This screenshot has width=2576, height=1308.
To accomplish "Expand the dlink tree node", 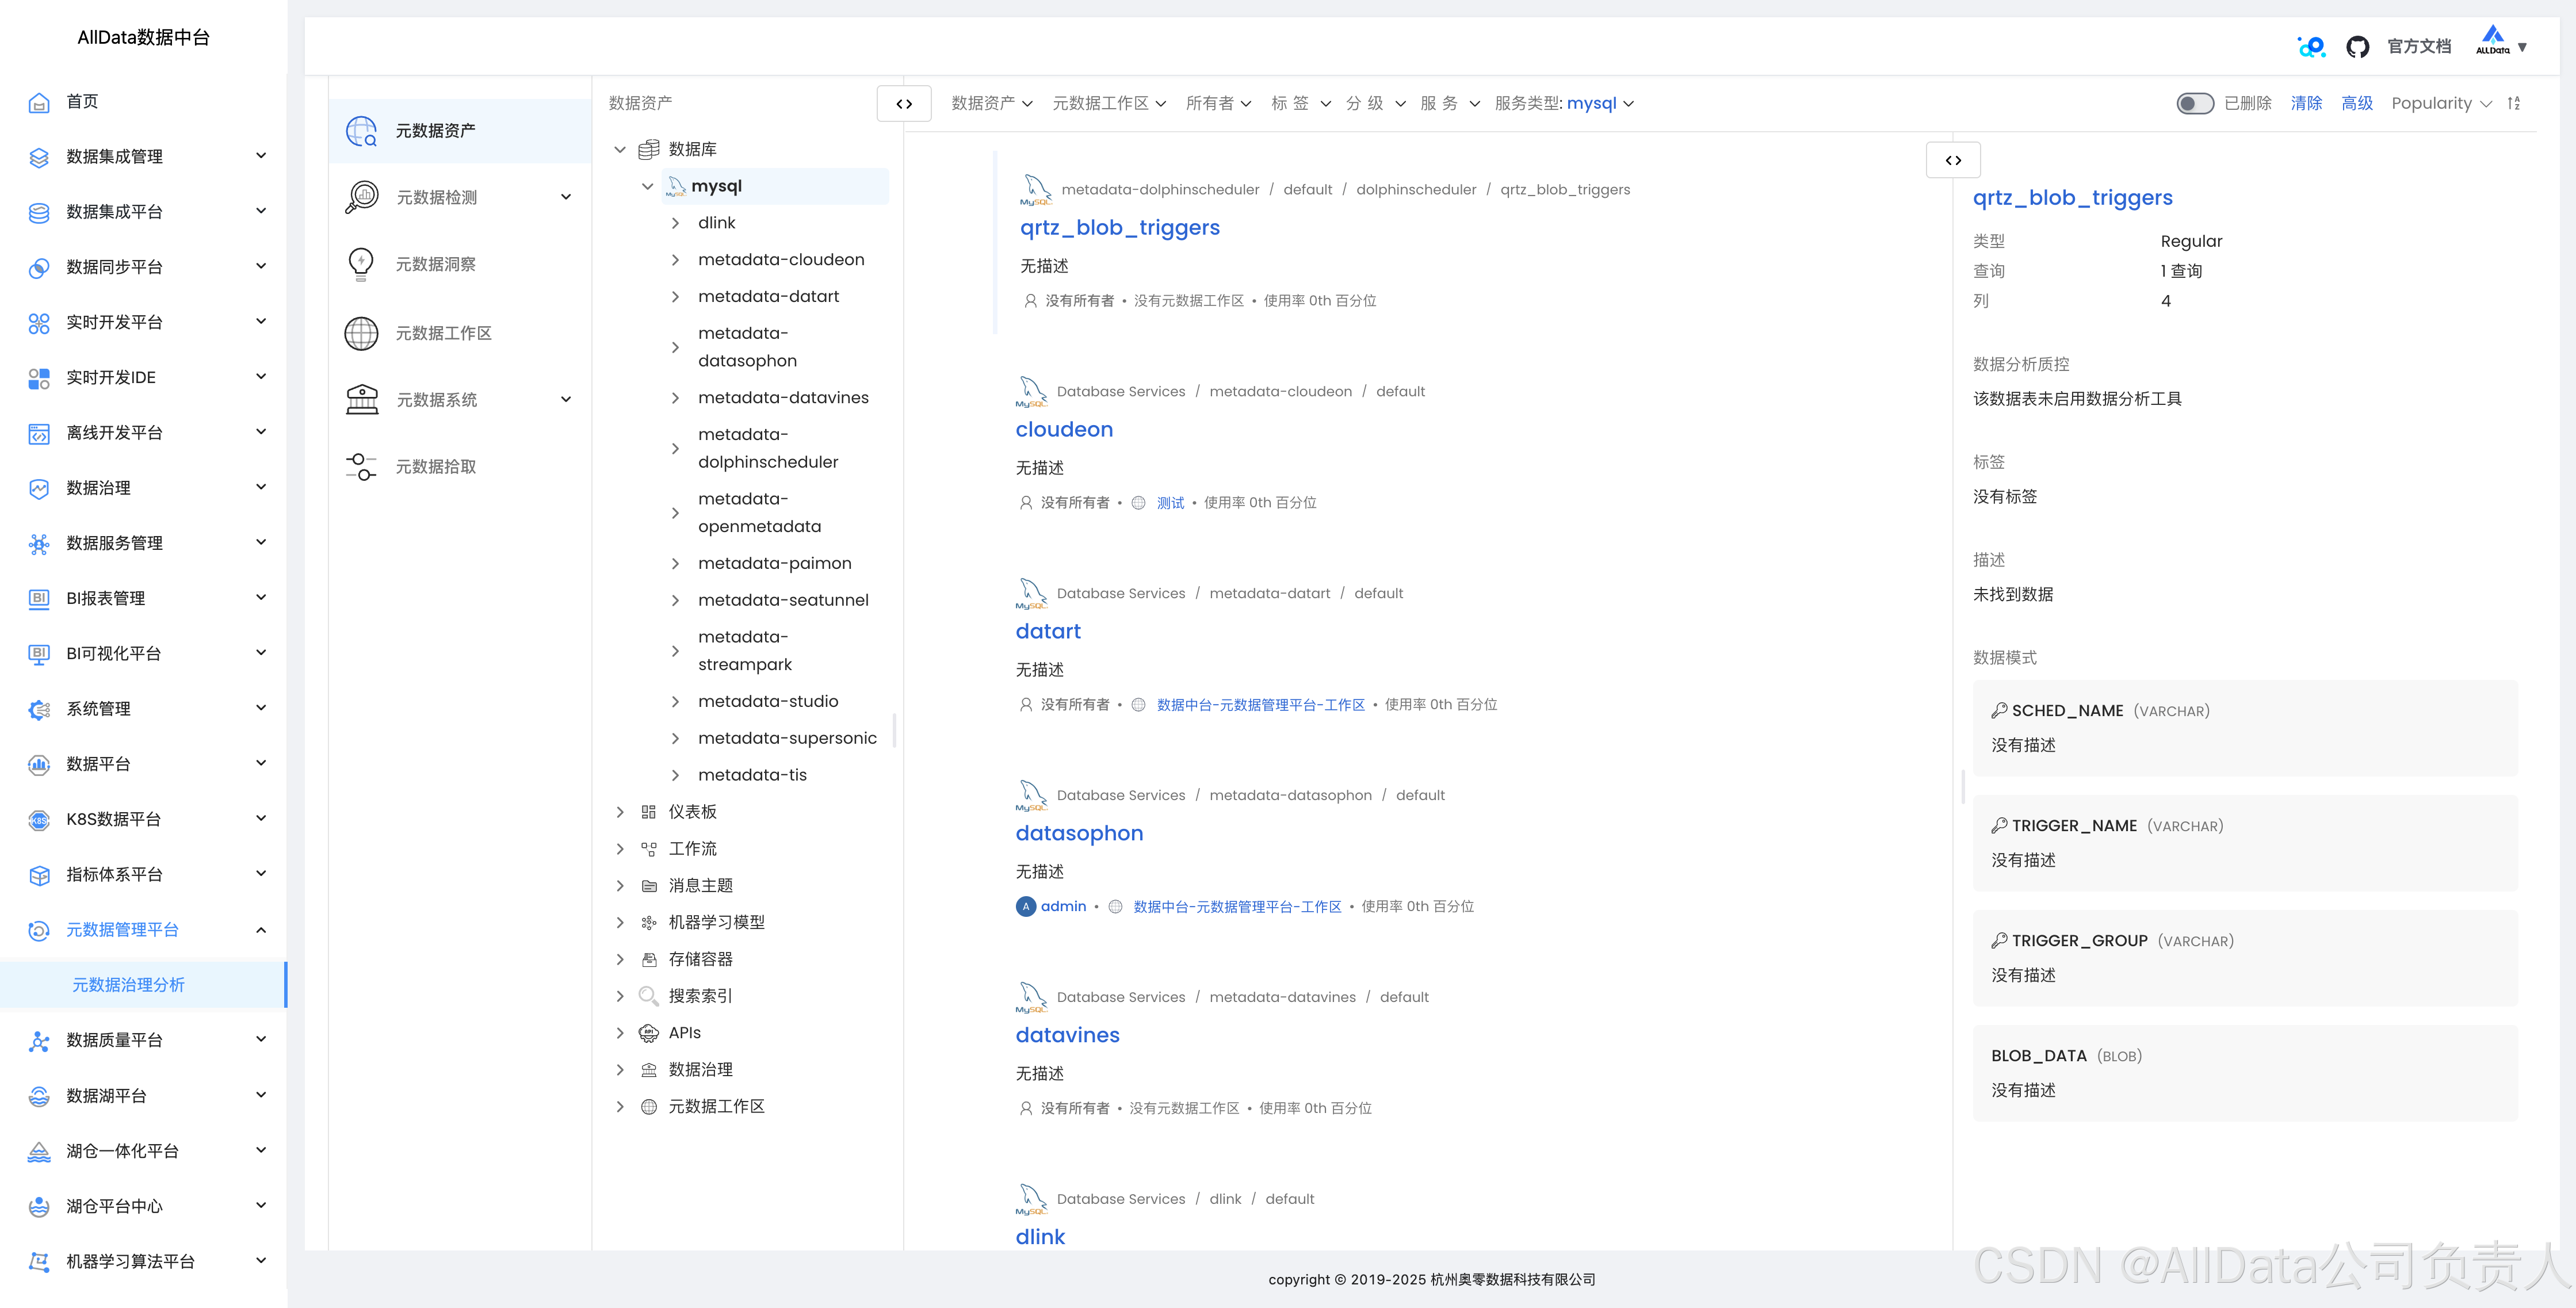I will [675, 223].
